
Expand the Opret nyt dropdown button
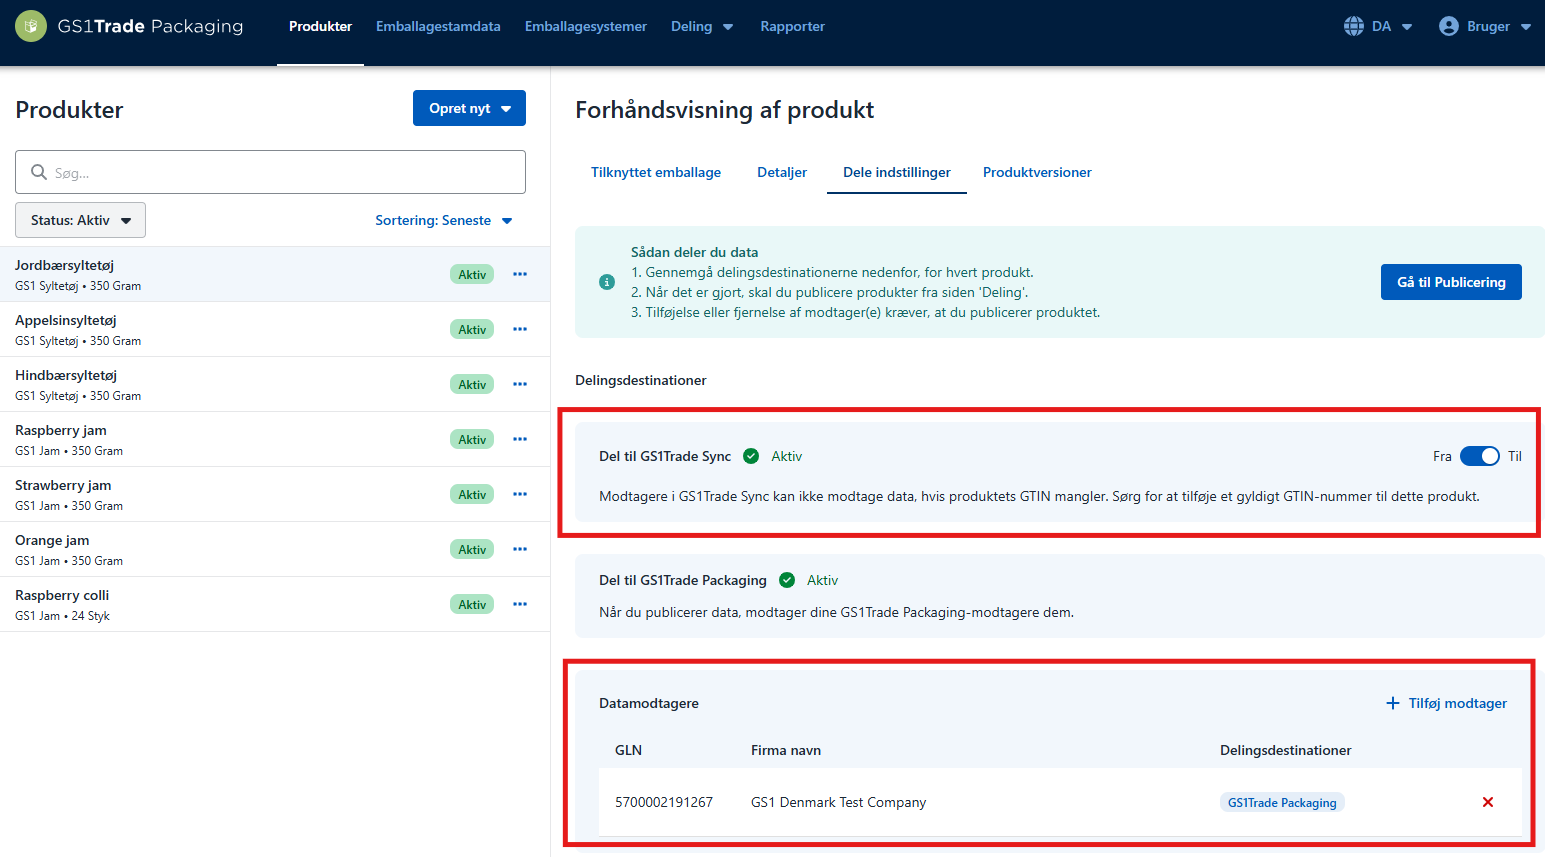469,108
